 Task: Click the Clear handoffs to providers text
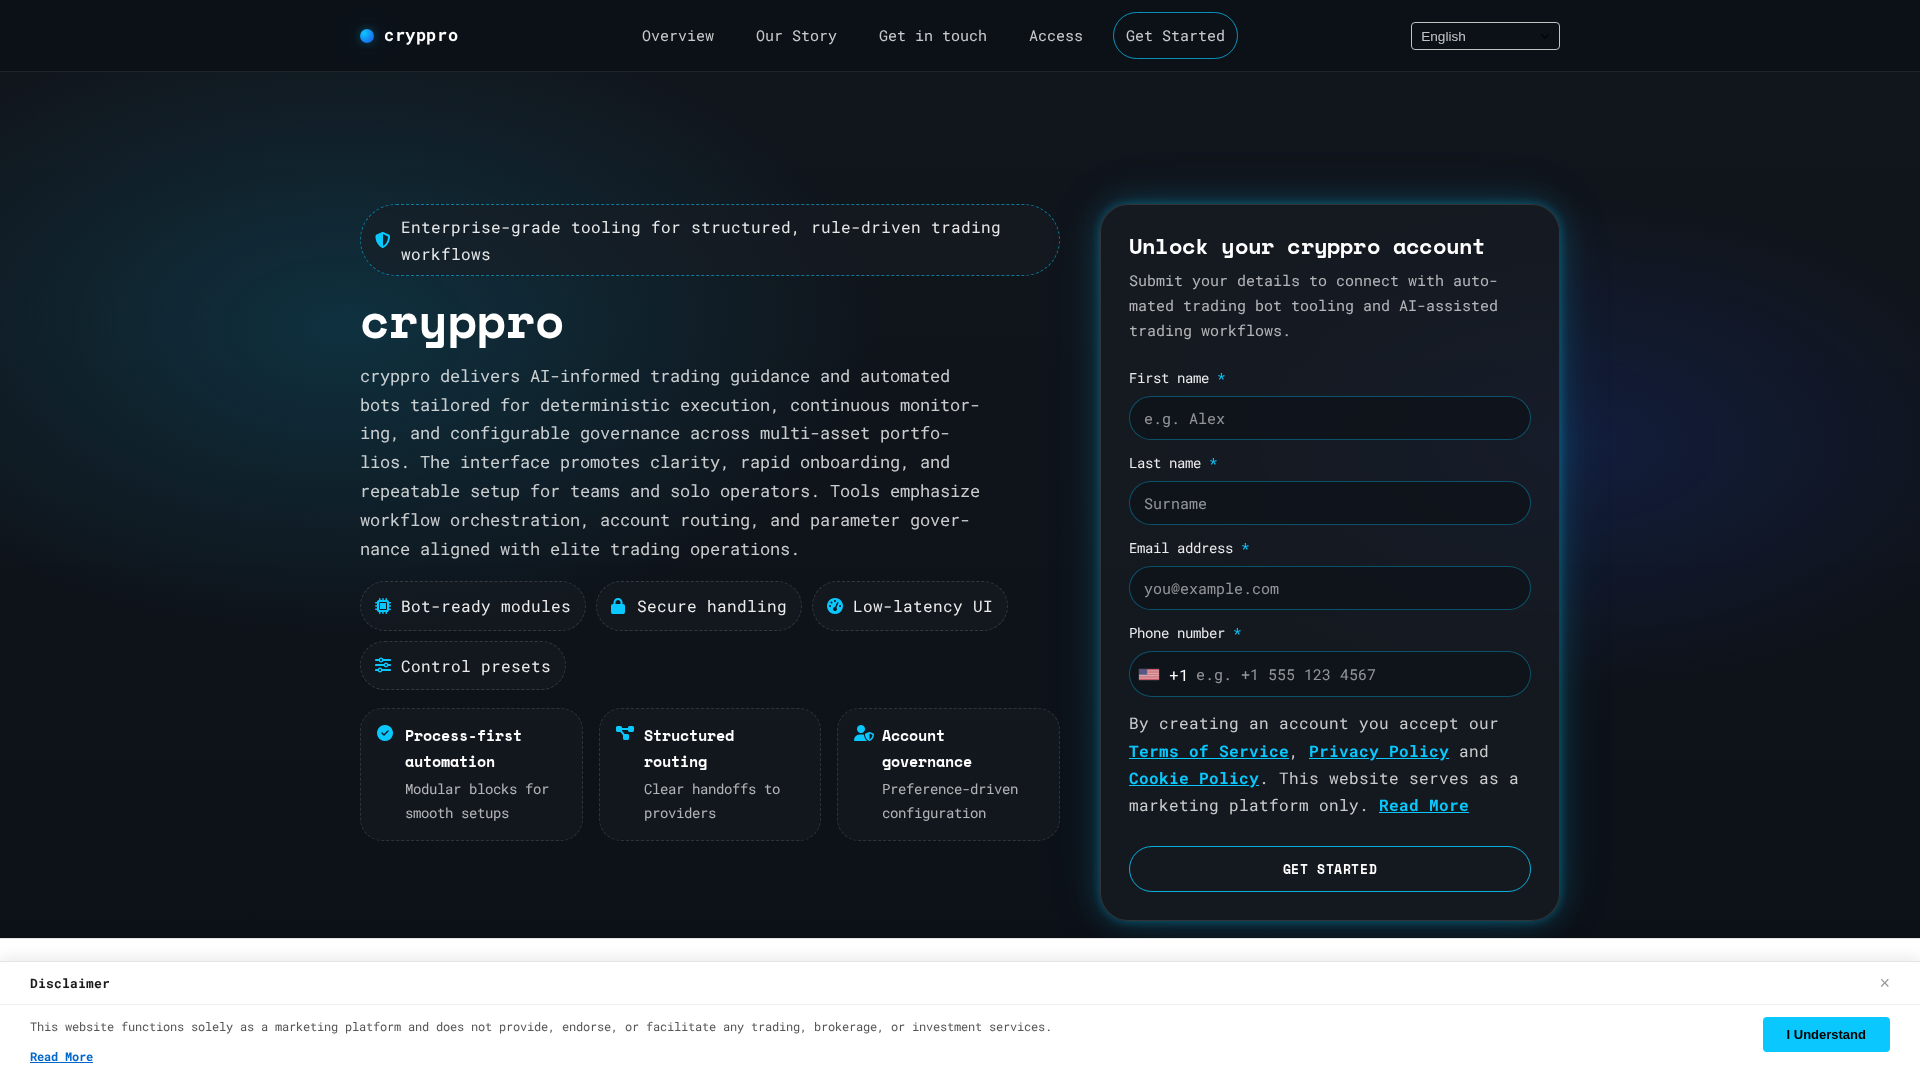712,801
